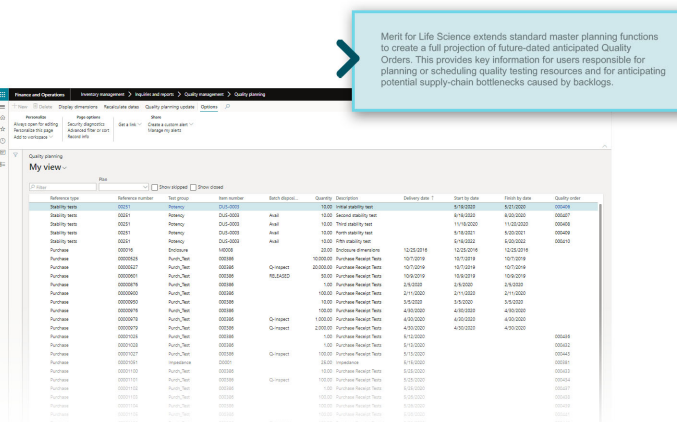Open Advanced filter or sort
The width and height of the screenshot is (677, 422).
click(88, 130)
